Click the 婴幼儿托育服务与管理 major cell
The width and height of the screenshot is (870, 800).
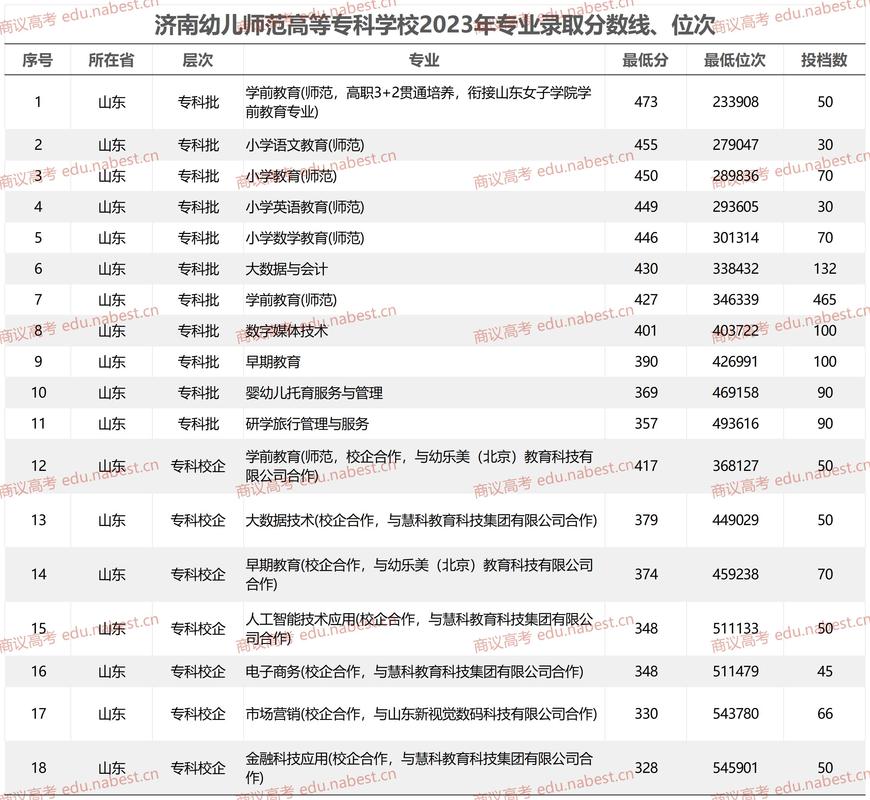[x=313, y=394]
